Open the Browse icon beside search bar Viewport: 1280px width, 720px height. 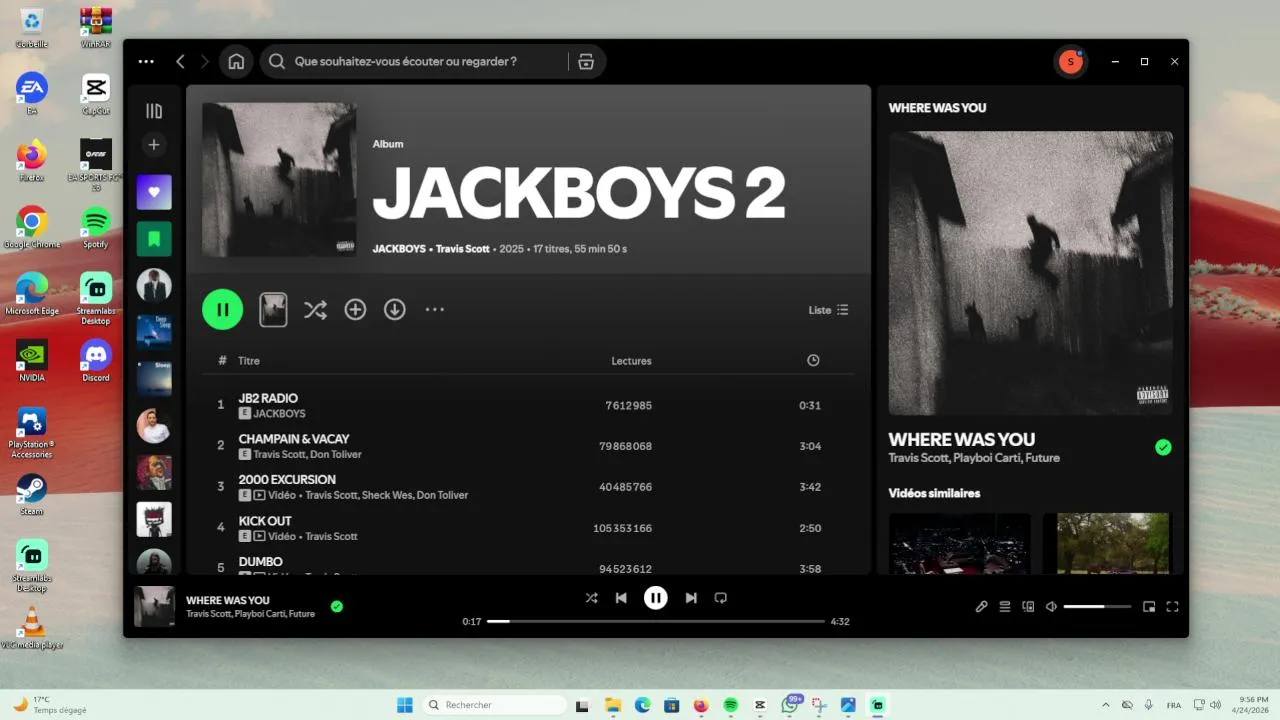tap(586, 61)
